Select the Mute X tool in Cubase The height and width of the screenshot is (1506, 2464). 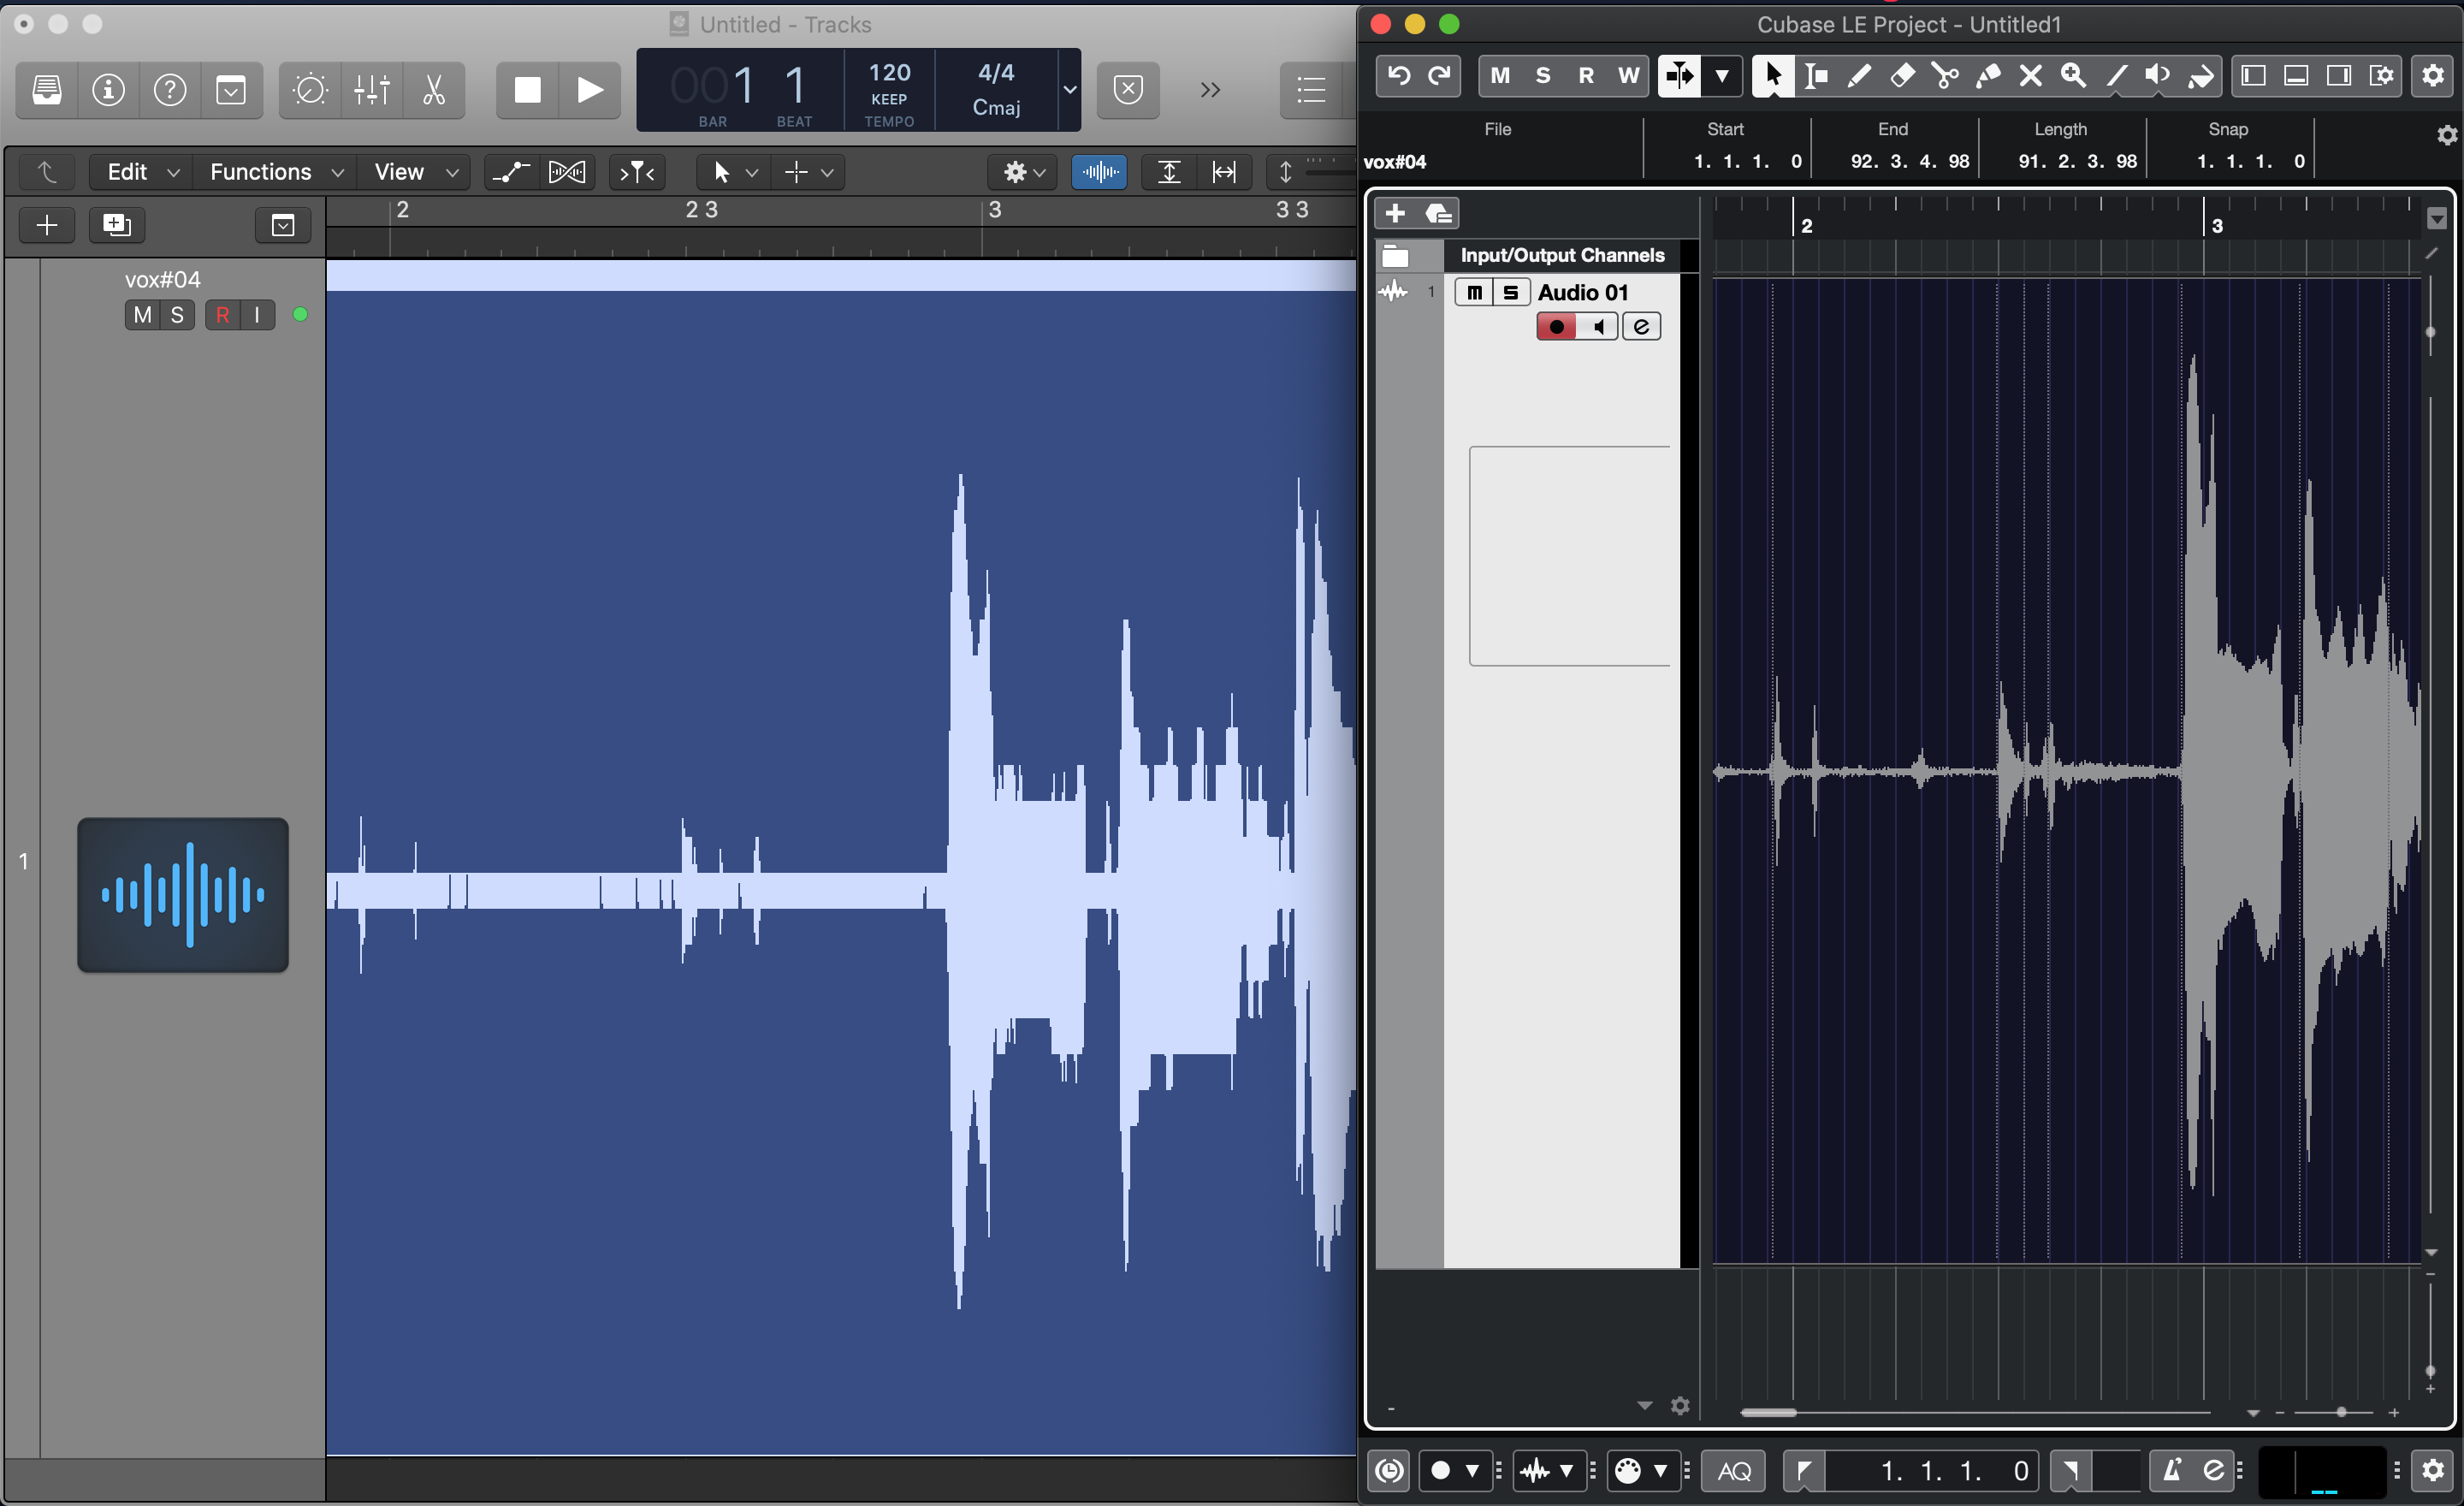coord(2030,76)
